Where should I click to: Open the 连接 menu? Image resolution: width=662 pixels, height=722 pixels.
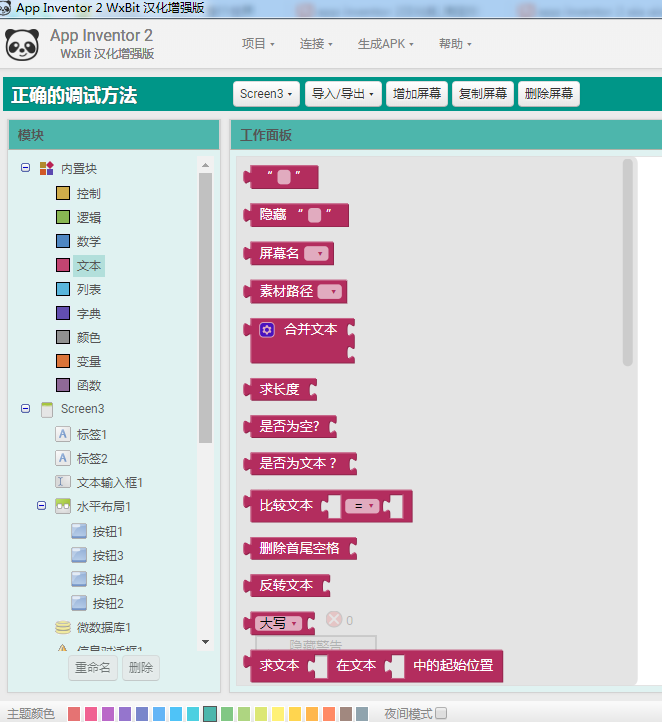(316, 44)
